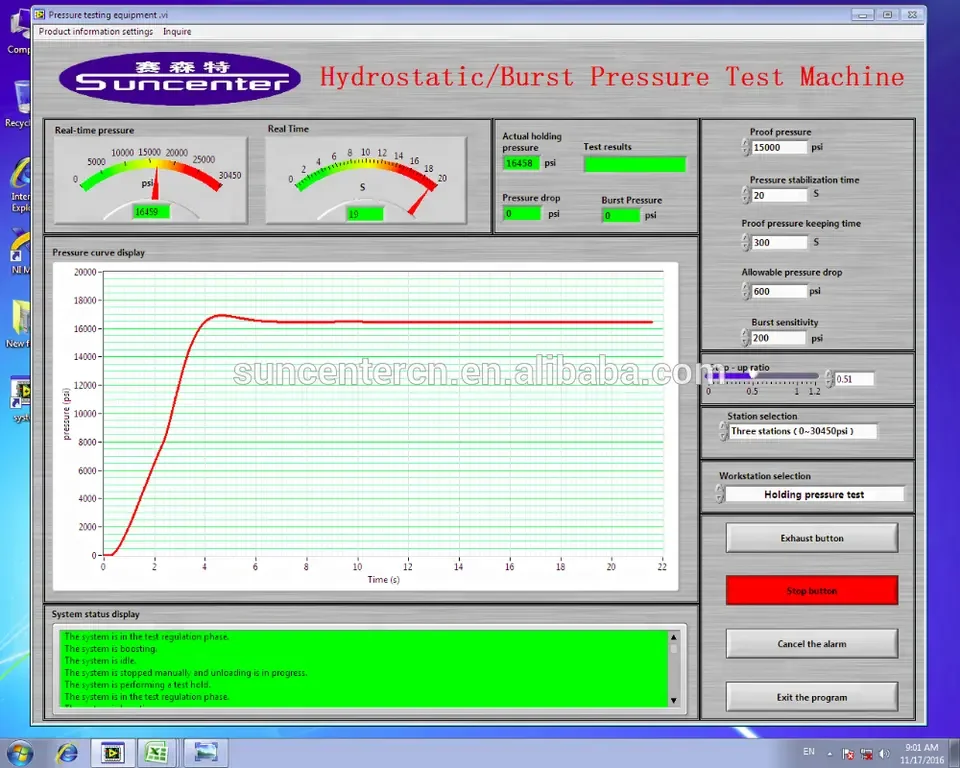Screen dimensions: 960x768
Task: Click the pressure testing app taskbar icon
Action: 113,752
